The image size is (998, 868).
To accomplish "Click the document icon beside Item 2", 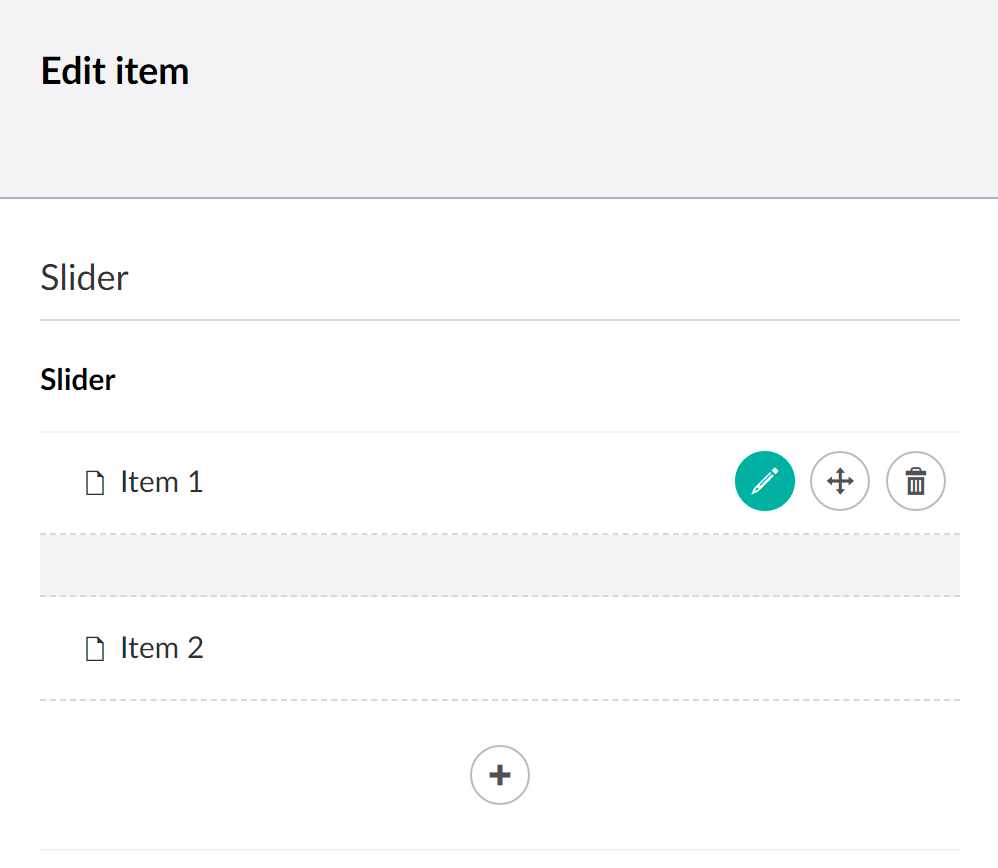I will tap(95, 649).
